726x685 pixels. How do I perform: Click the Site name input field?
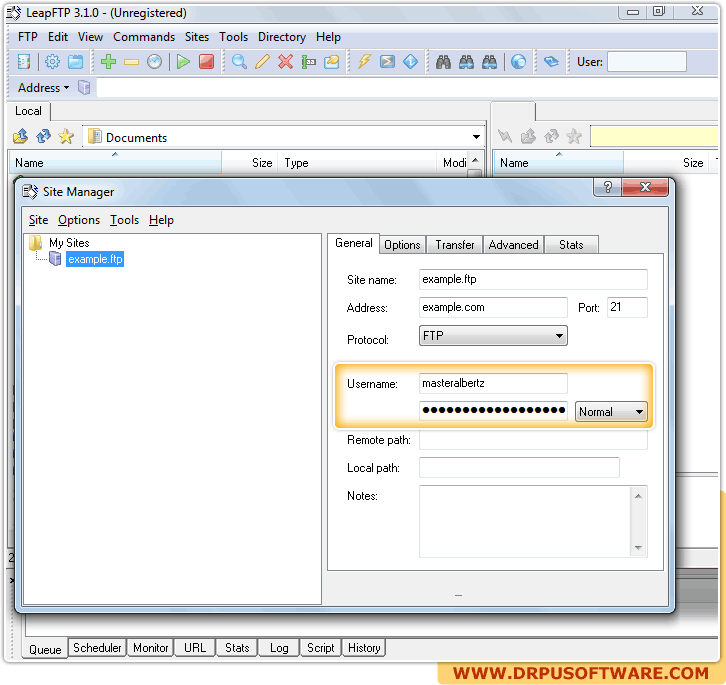(x=533, y=280)
